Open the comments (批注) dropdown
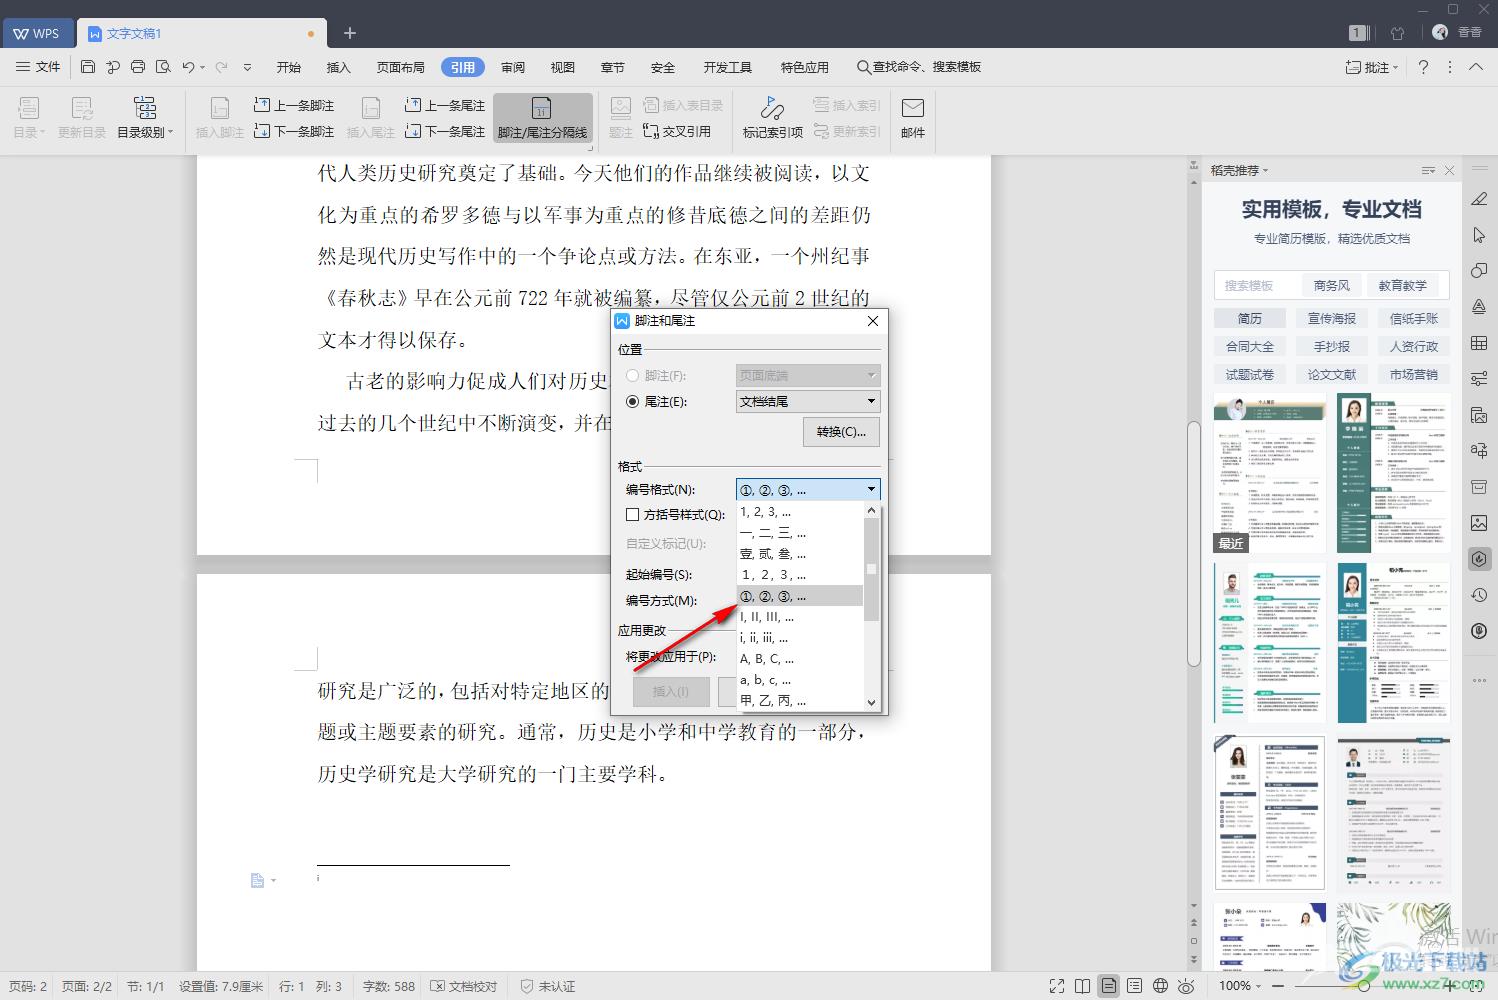 (1372, 67)
